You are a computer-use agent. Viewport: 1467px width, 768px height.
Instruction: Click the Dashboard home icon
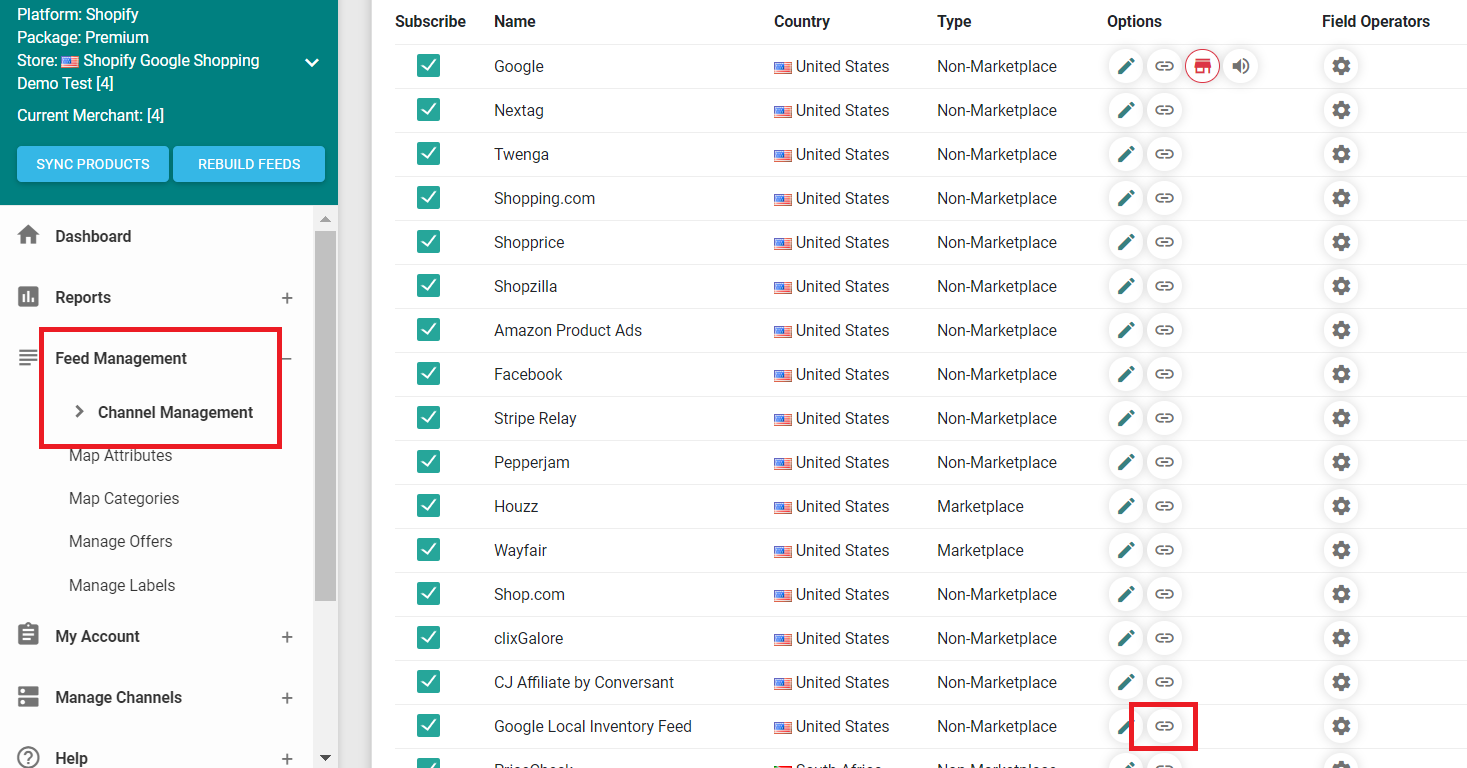click(x=29, y=236)
